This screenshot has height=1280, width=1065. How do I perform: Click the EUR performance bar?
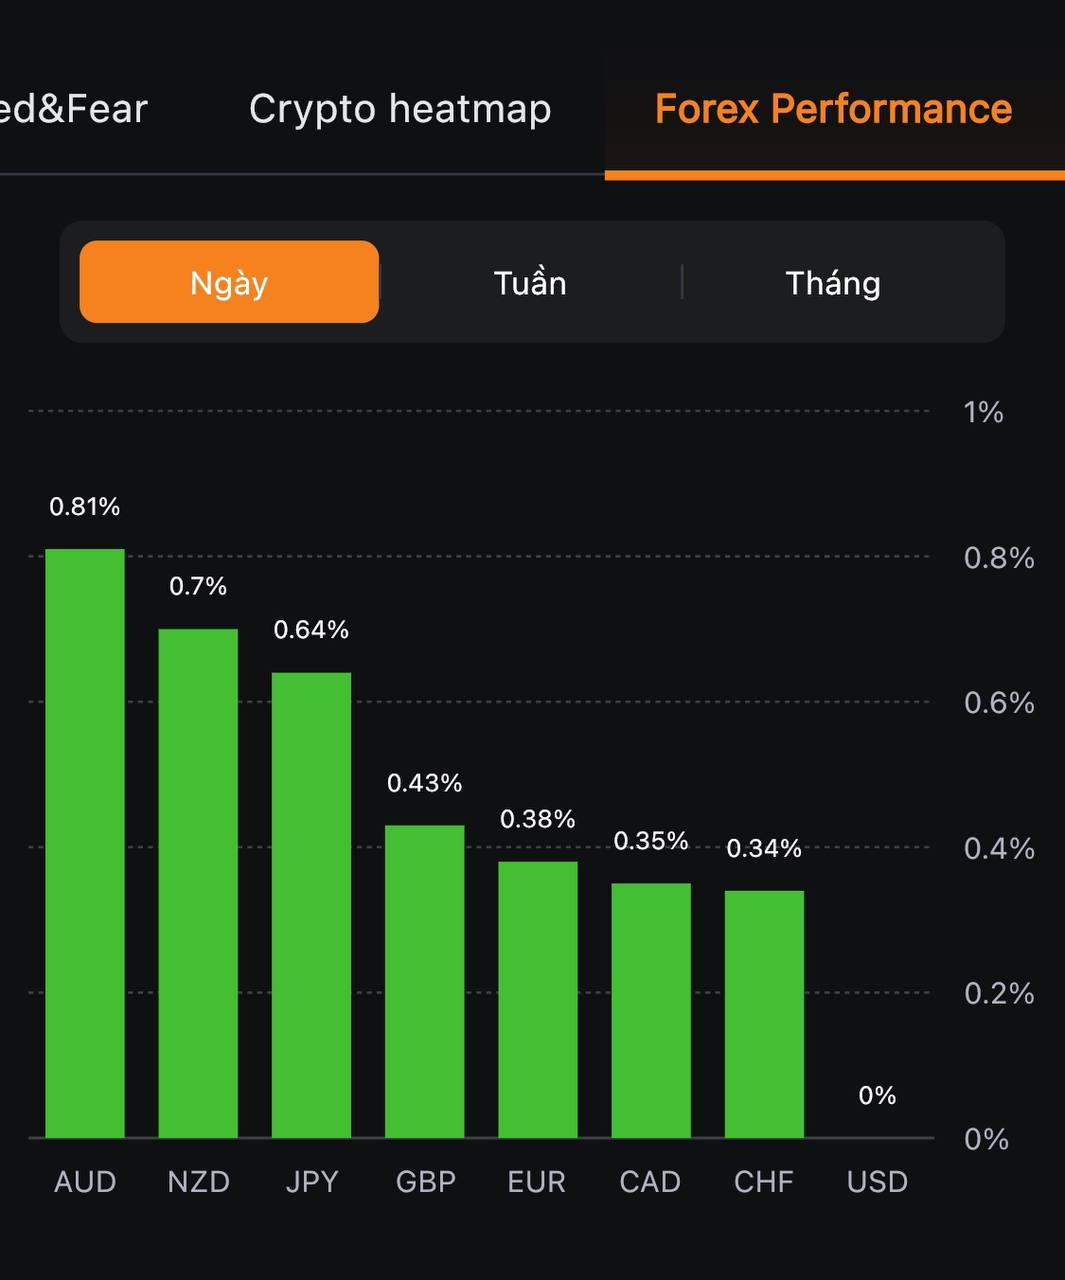click(x=538, y=999)
